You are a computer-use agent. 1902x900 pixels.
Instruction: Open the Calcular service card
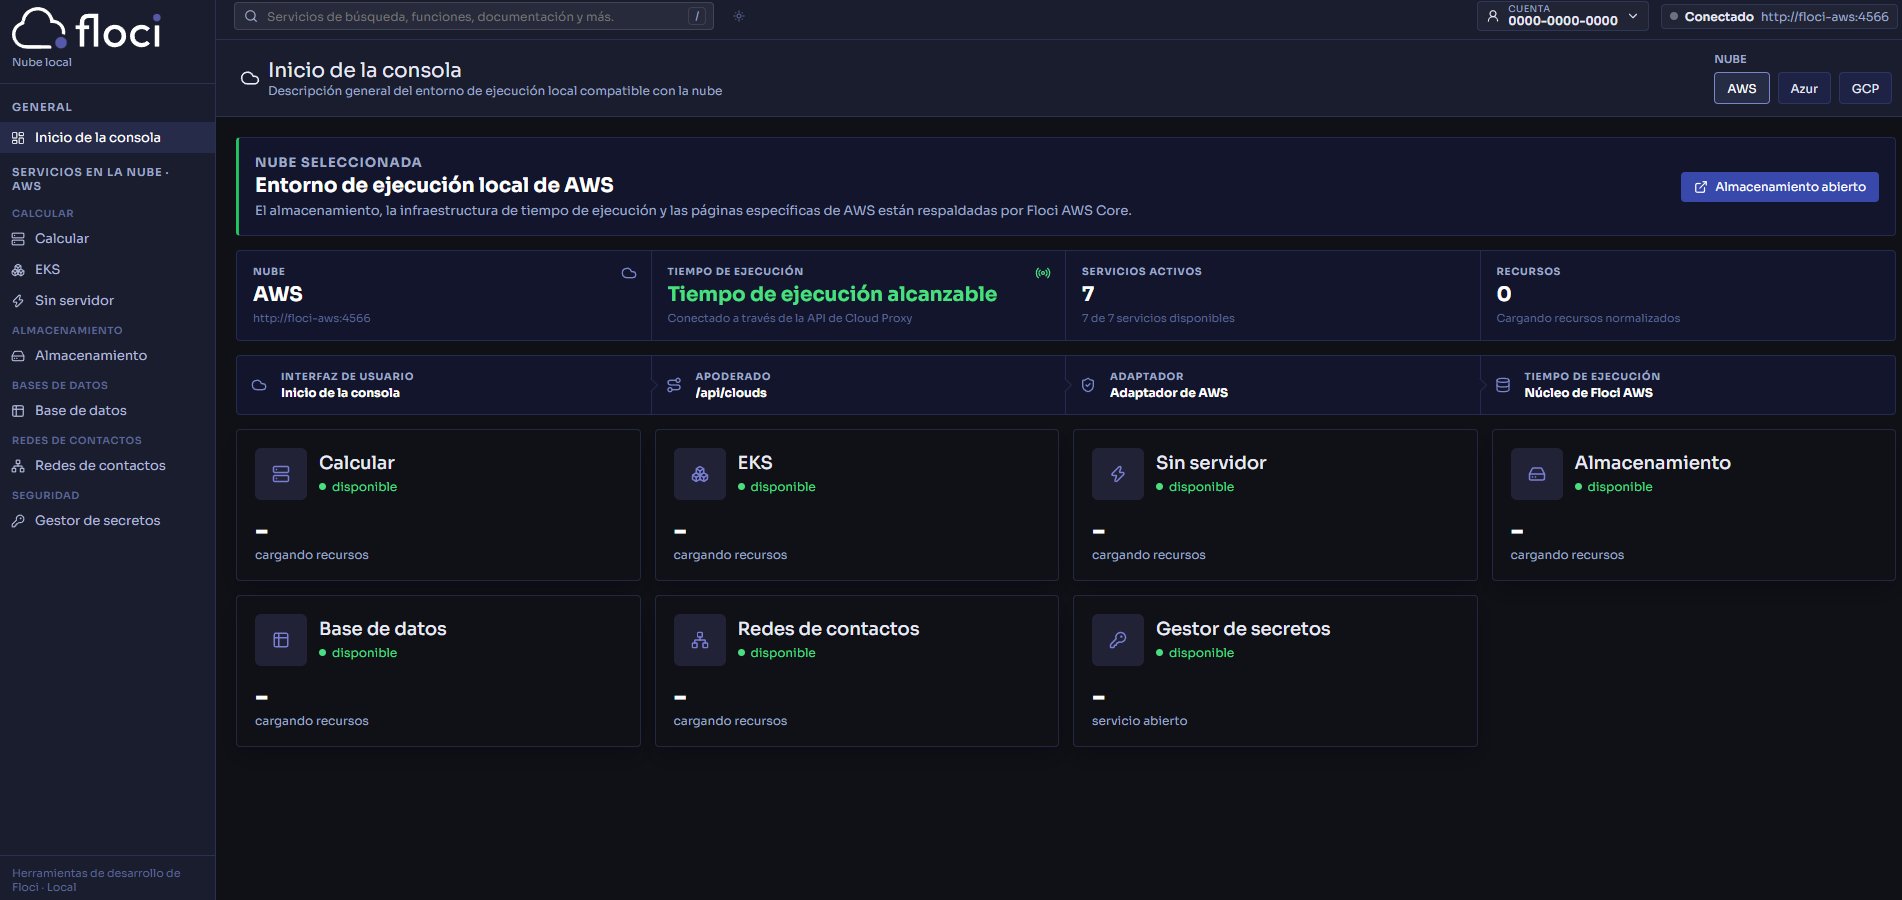tap(438, 505)
